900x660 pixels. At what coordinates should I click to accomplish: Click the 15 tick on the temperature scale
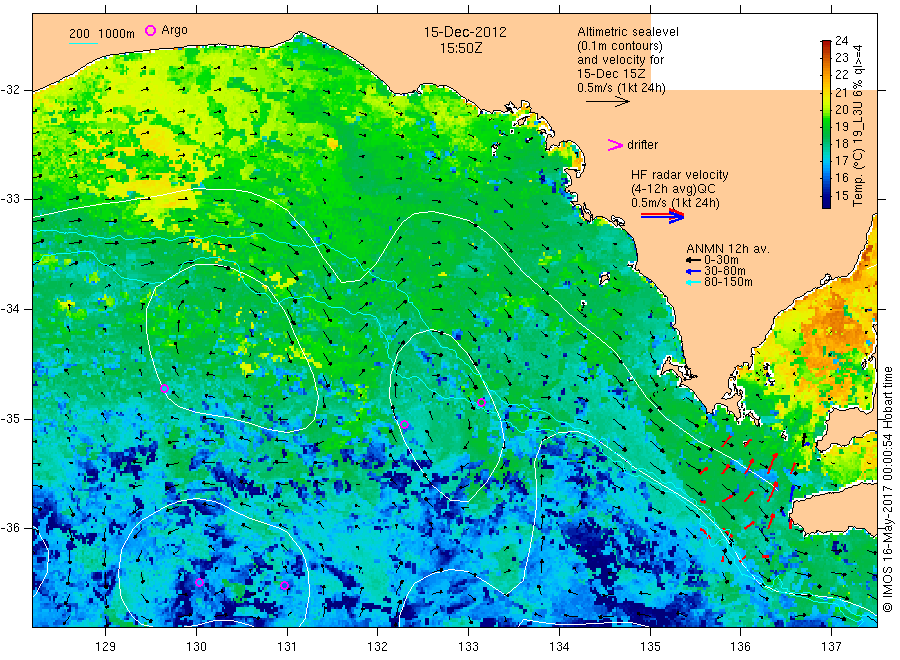(x=841, y=196)
